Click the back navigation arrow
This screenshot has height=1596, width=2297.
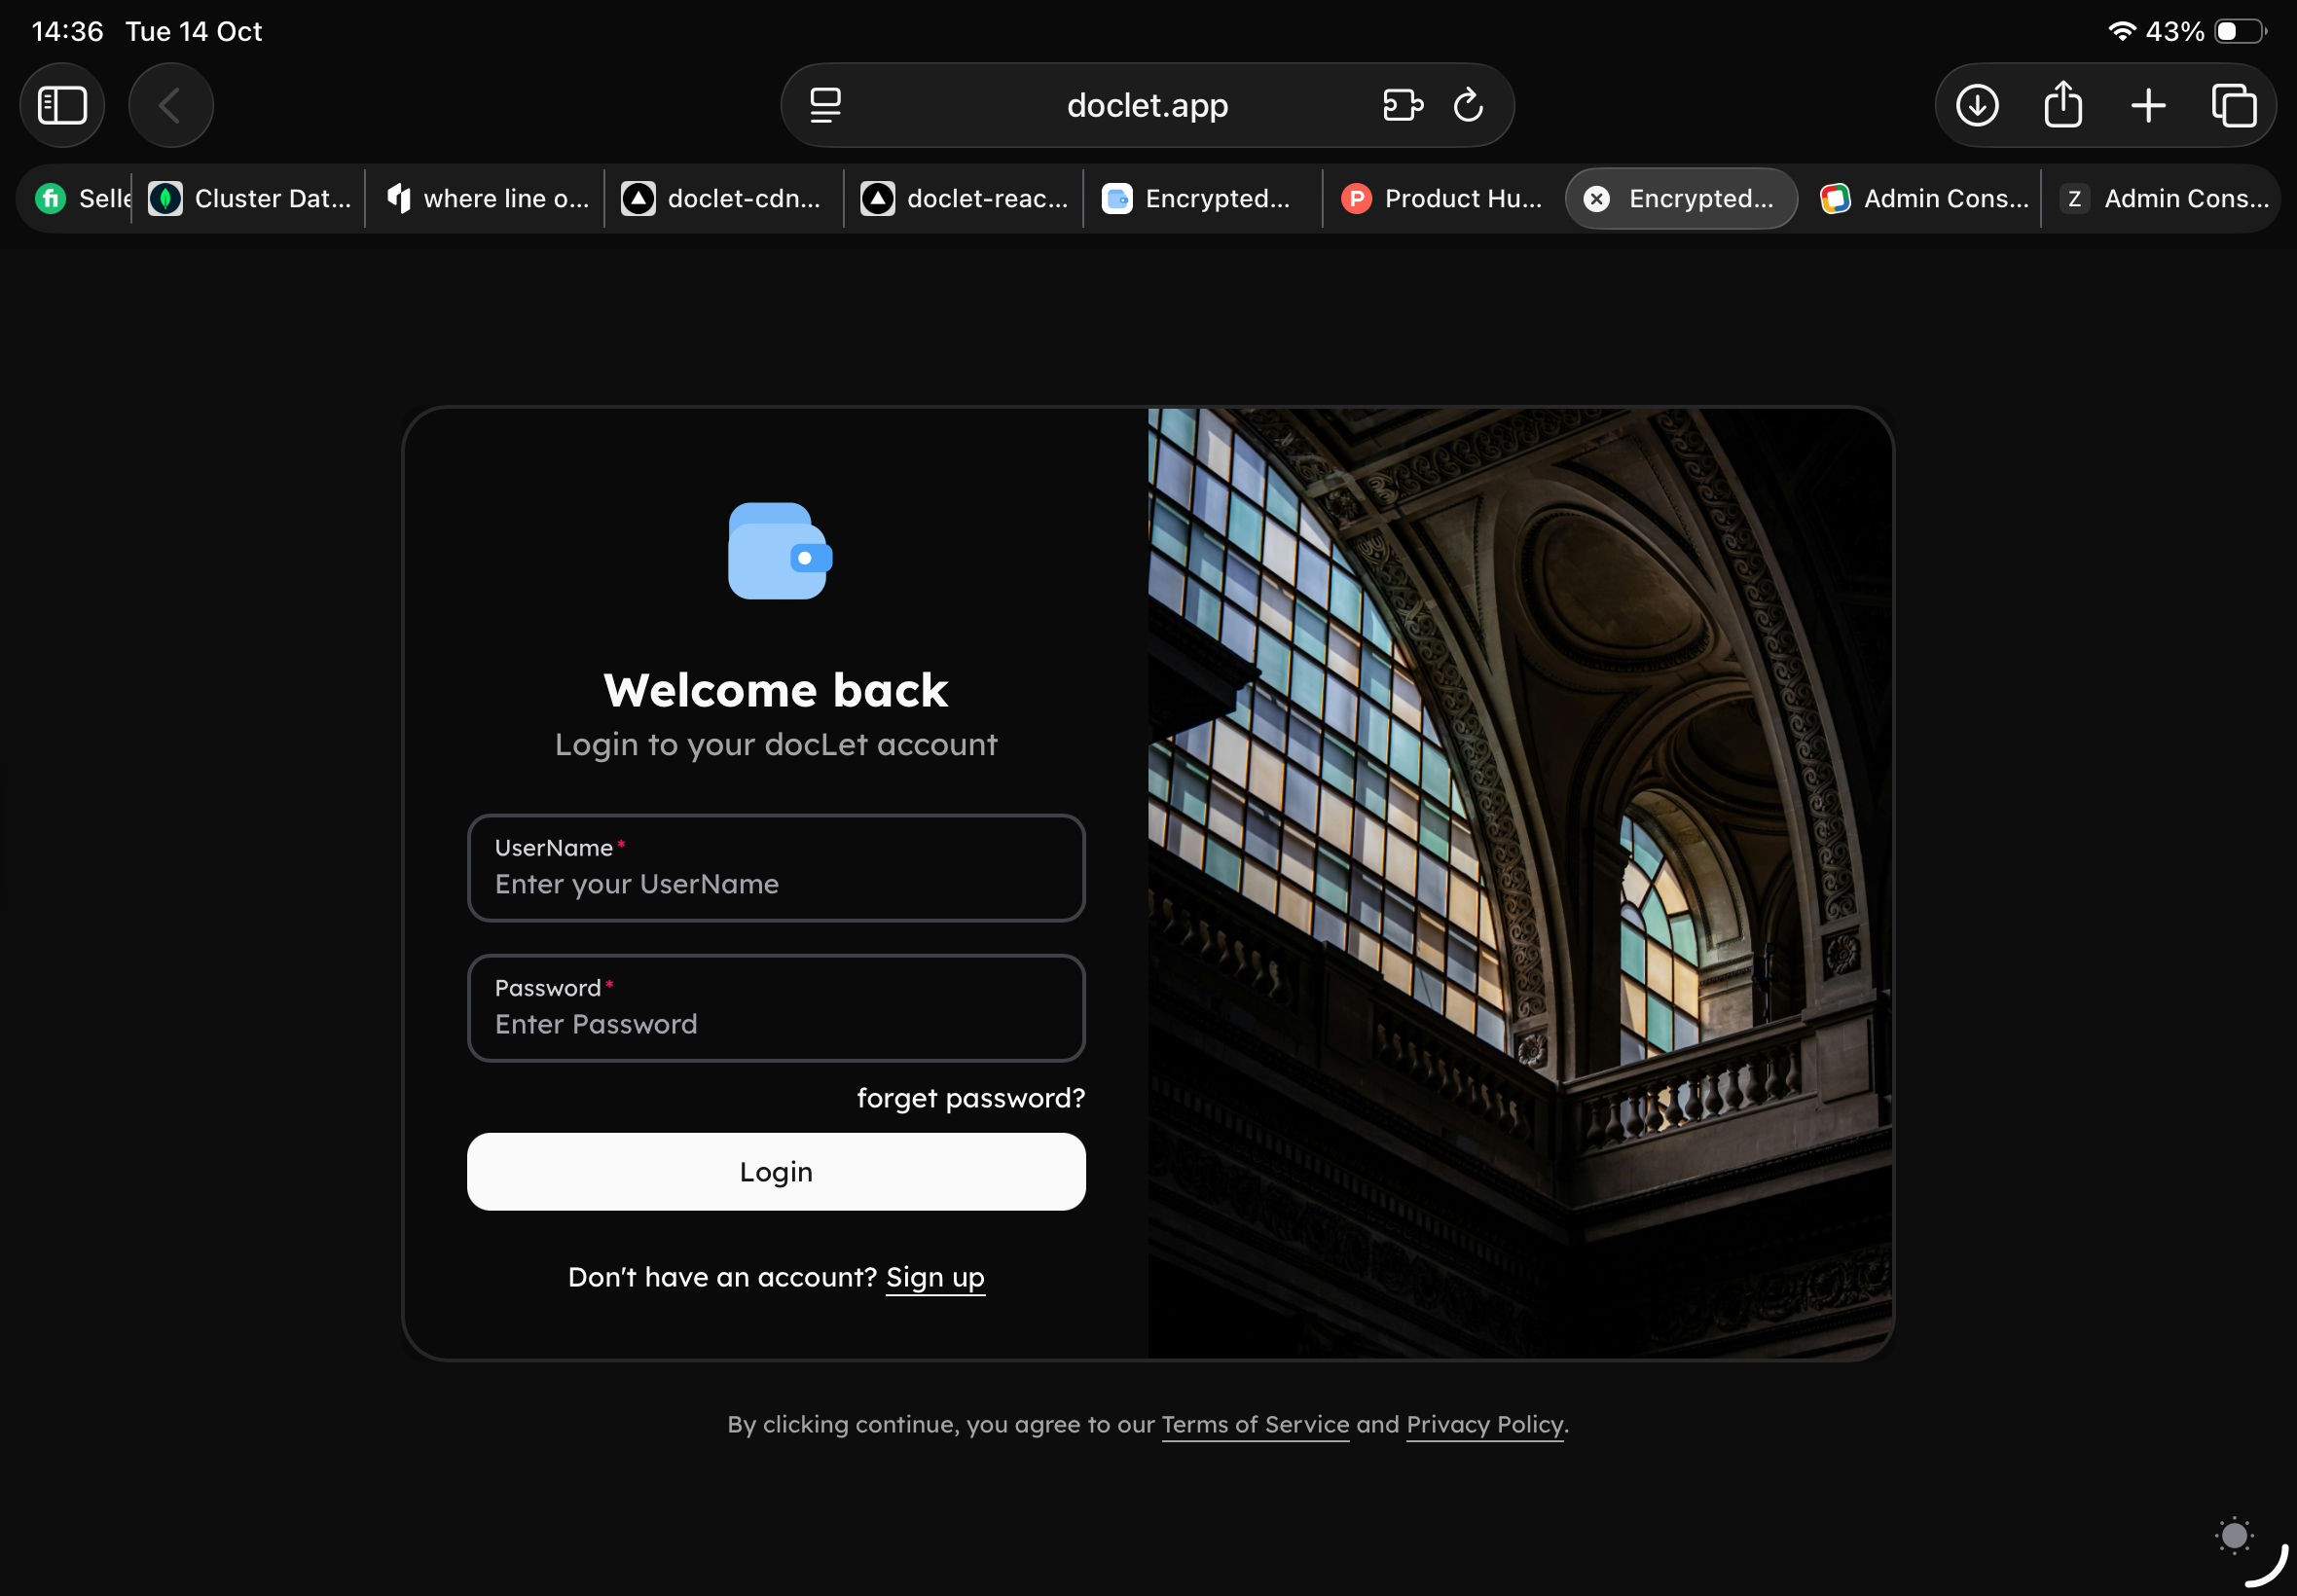coord(170,105)
